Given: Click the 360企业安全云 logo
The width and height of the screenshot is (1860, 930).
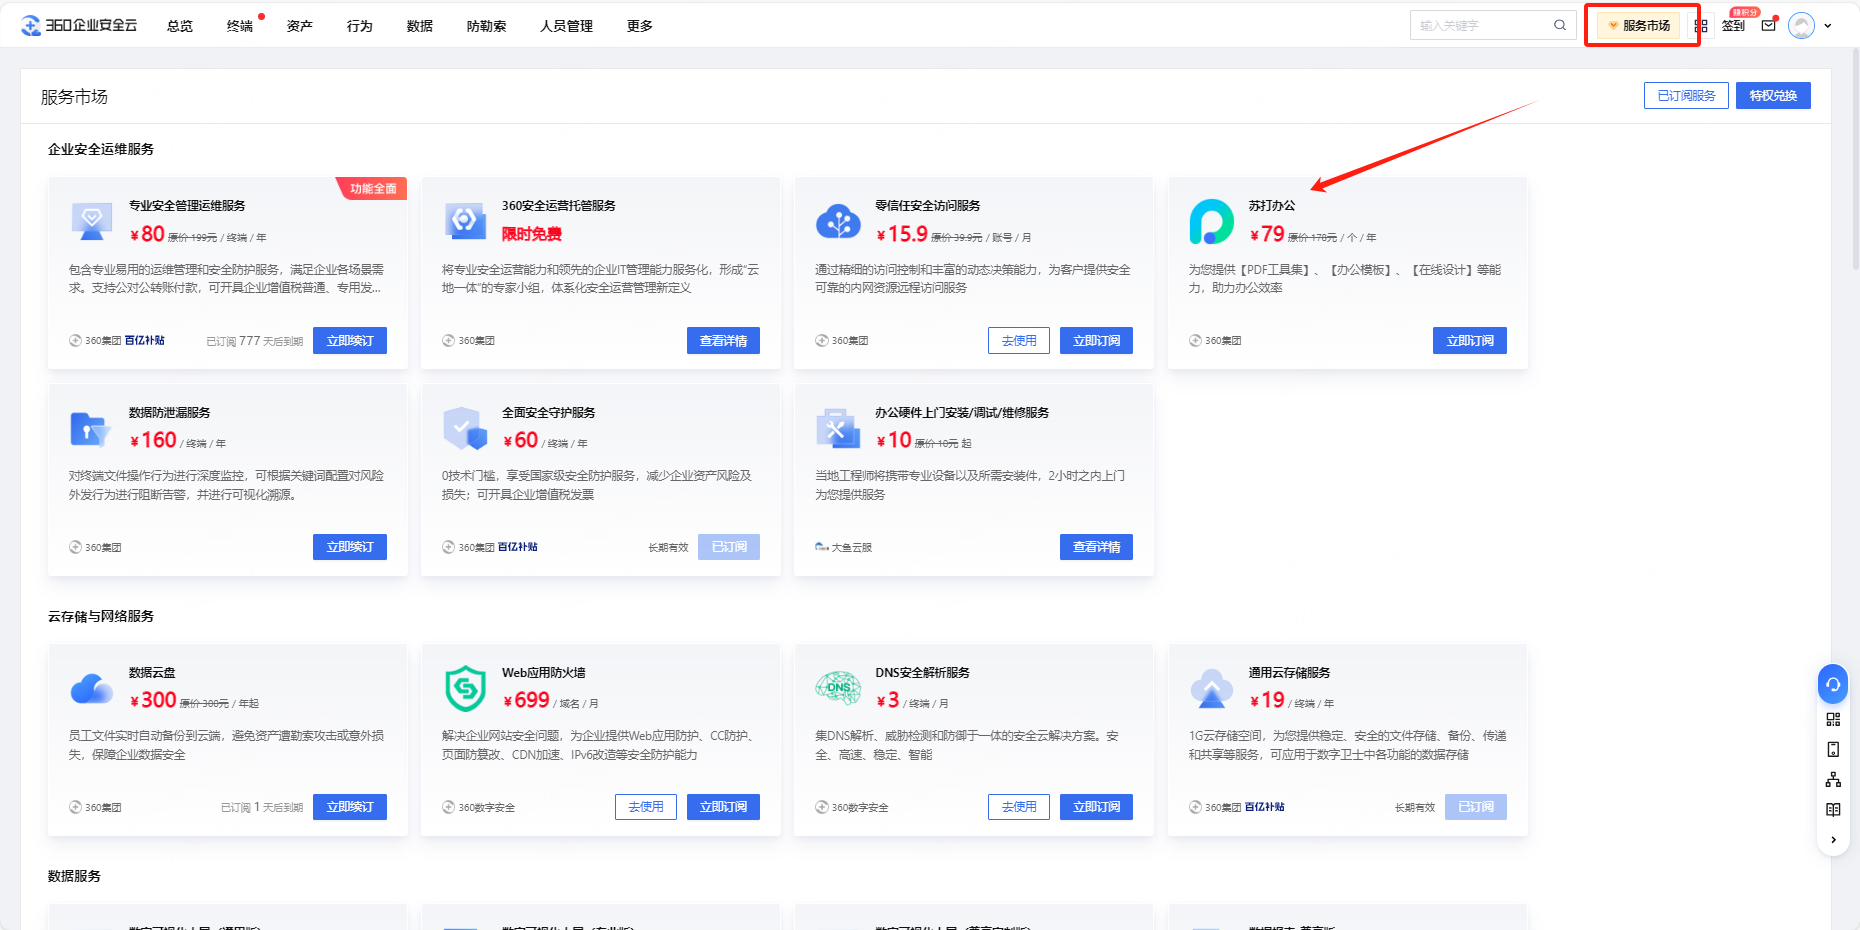Looking at the screenshot, I should point(79,25).
